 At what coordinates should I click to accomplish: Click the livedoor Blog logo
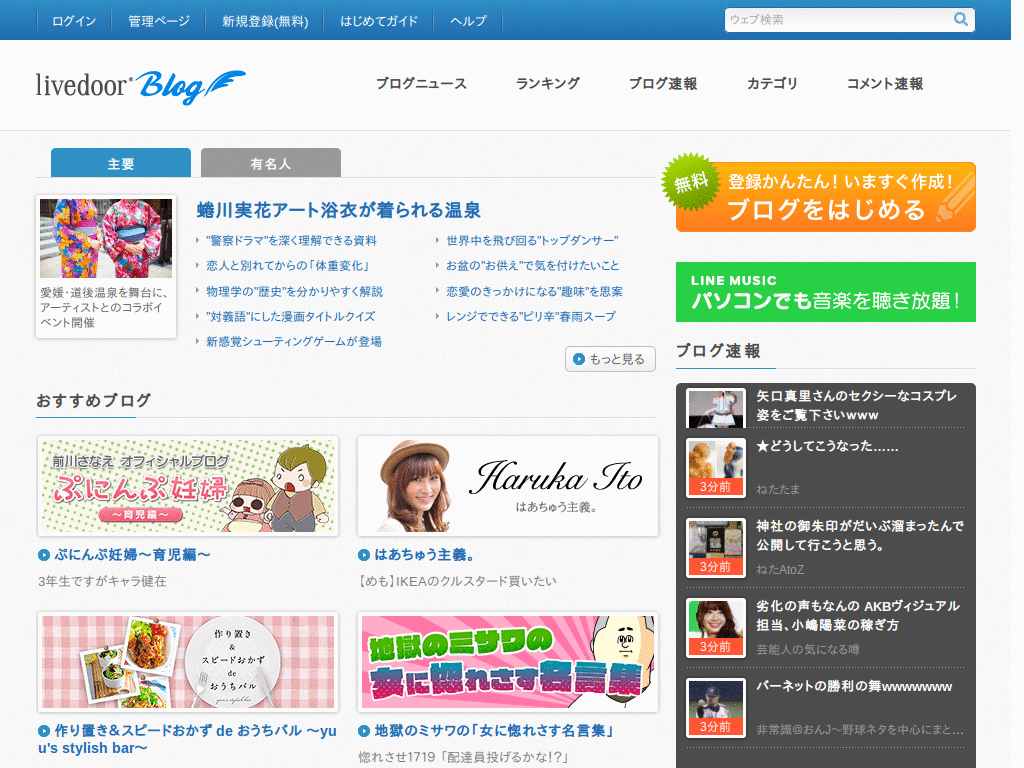(140, 87)
